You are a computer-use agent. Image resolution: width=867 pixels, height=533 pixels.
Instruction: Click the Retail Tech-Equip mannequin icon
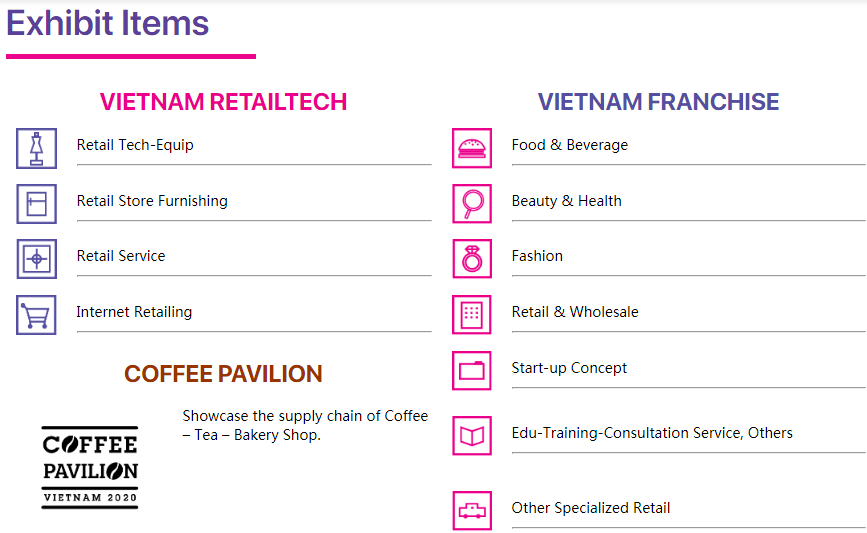point(36,148)
